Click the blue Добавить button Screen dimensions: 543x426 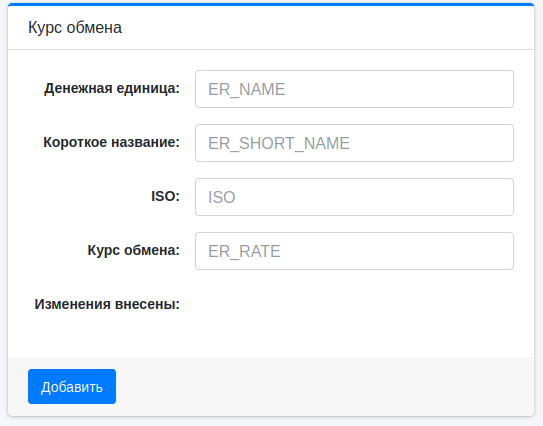[72, 387]
